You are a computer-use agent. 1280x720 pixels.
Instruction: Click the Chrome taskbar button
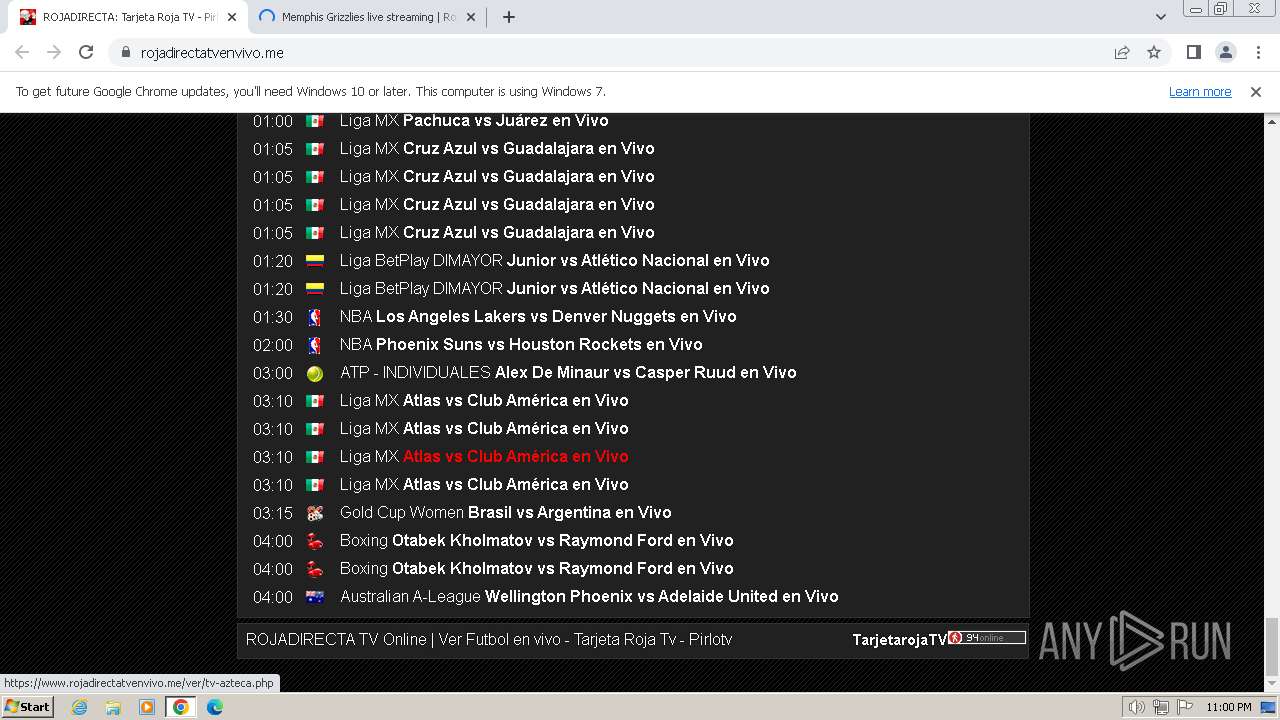[181, 707]
